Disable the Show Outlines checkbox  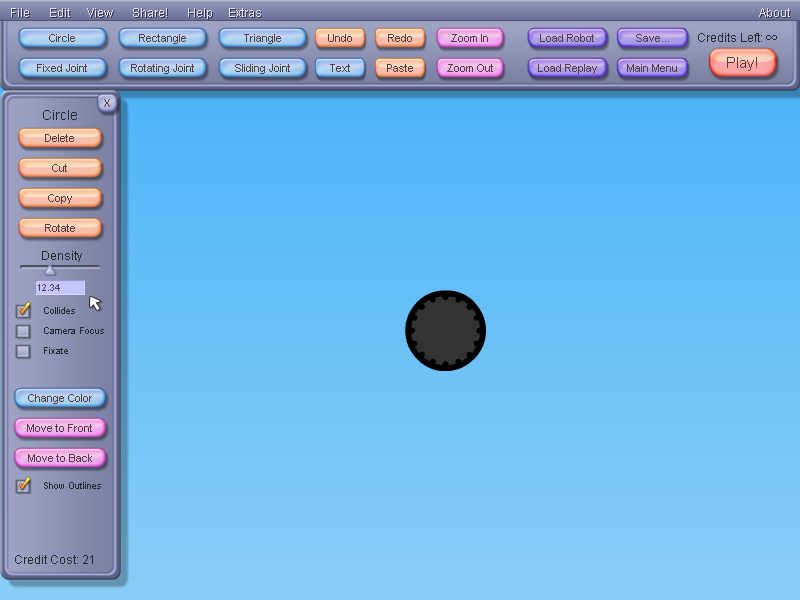click(x=23, y=486)
